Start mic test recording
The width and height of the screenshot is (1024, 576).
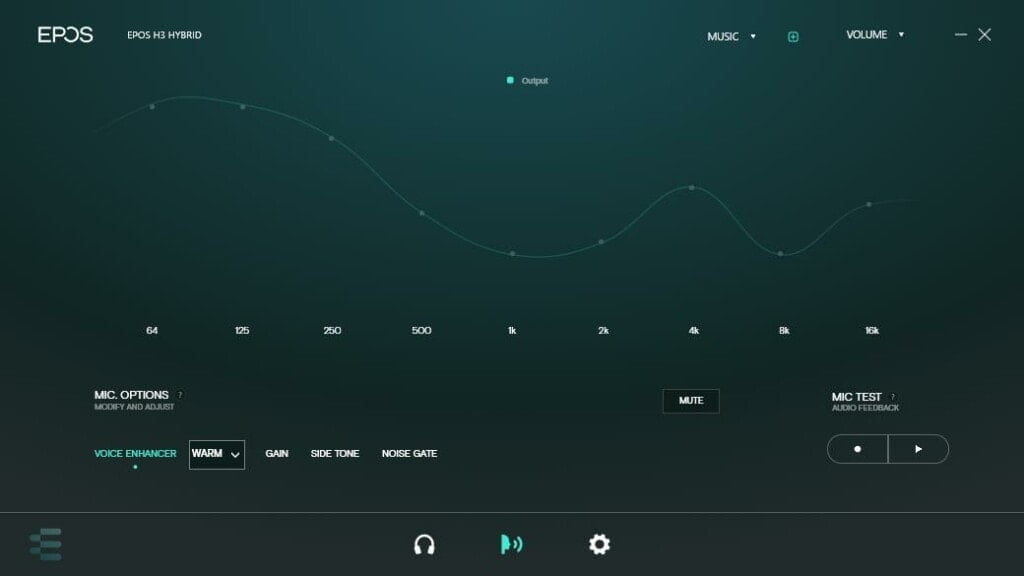857,449
